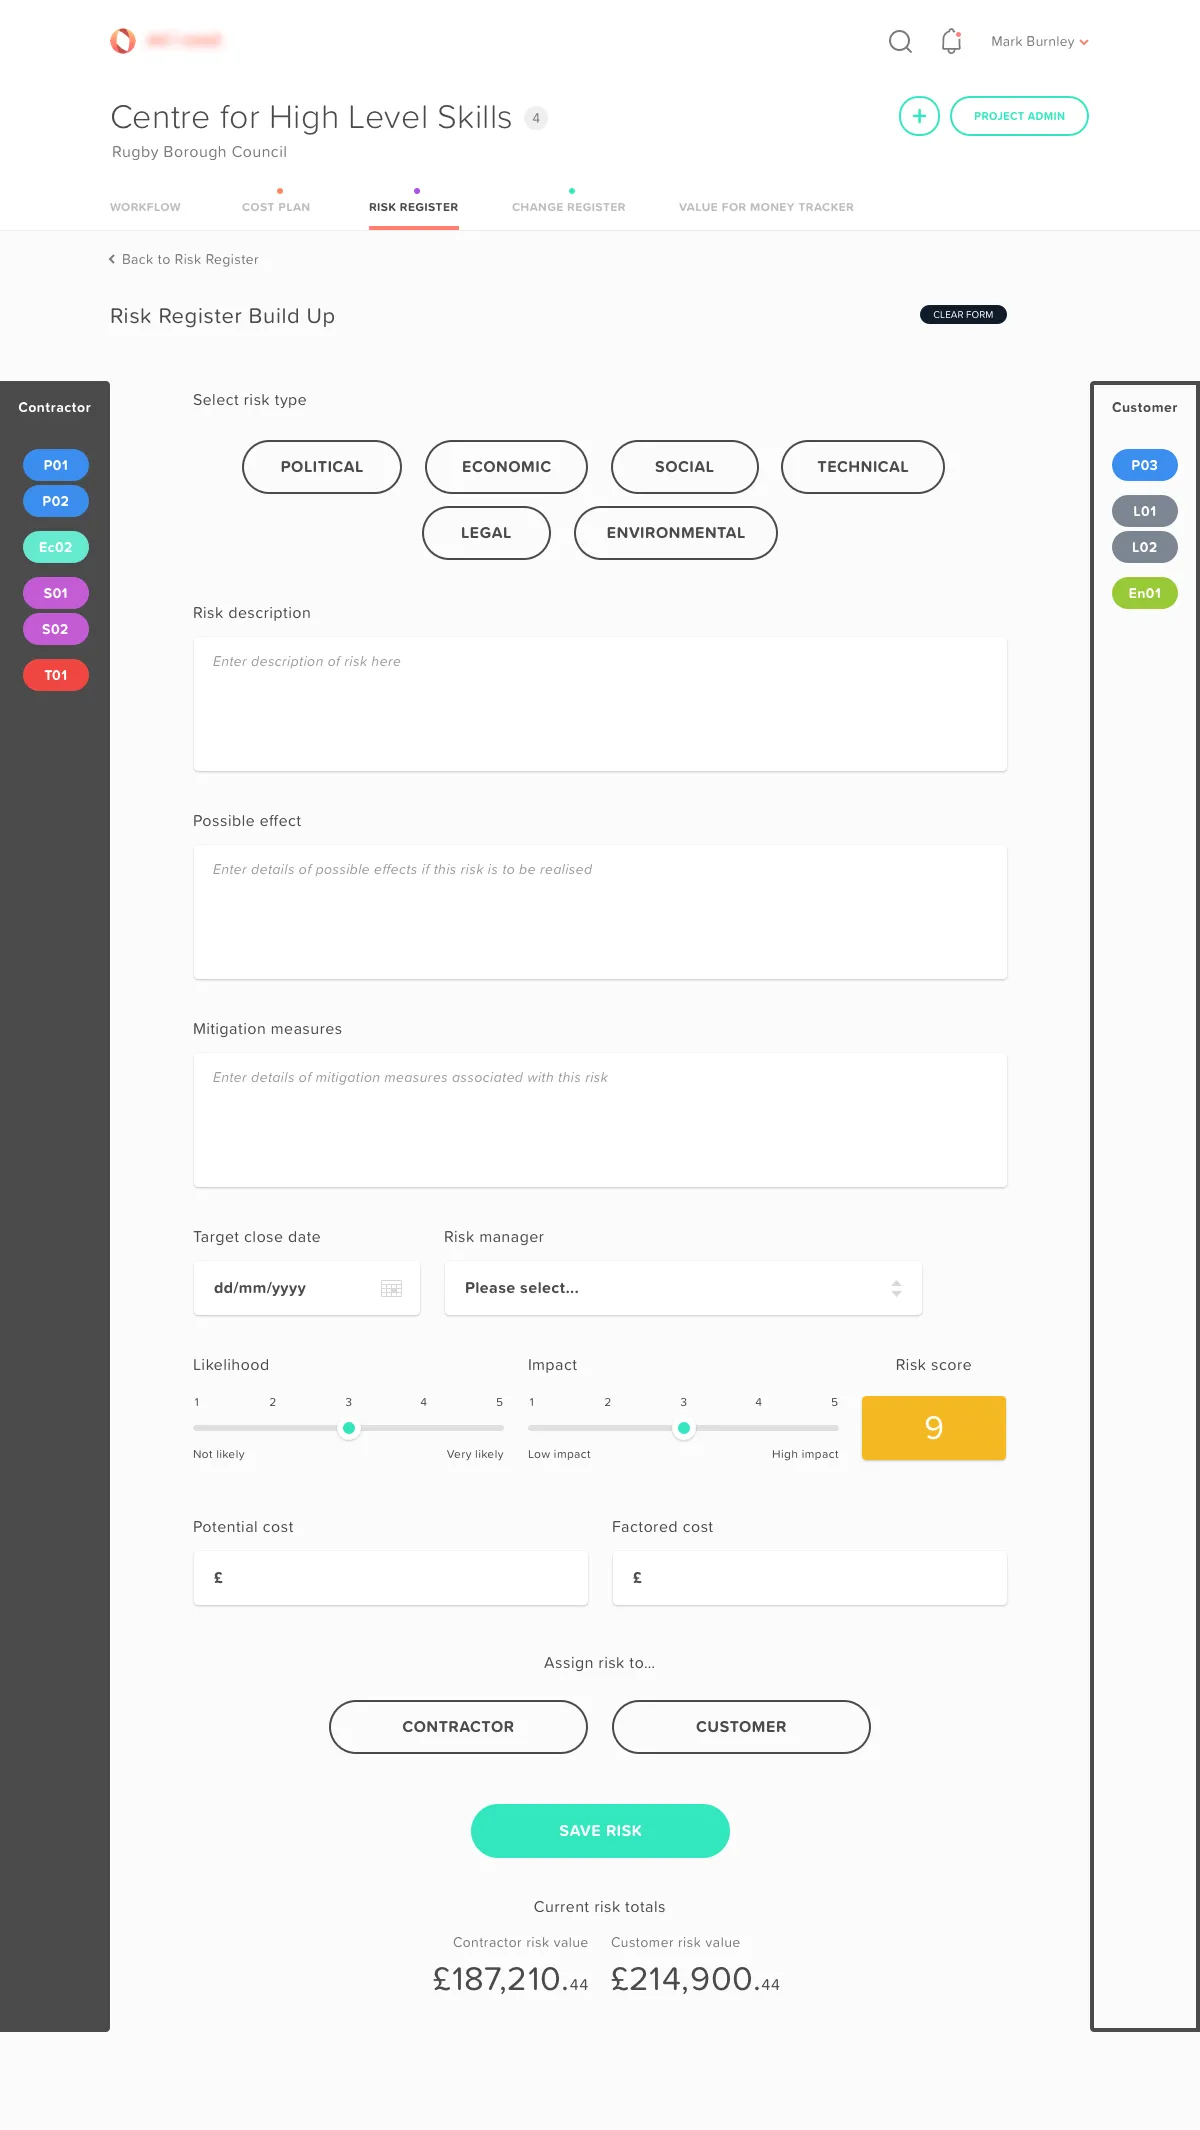Open the Mark Burnley user menu
Screen dimensions: 1200x2130
coord(1039,41)
